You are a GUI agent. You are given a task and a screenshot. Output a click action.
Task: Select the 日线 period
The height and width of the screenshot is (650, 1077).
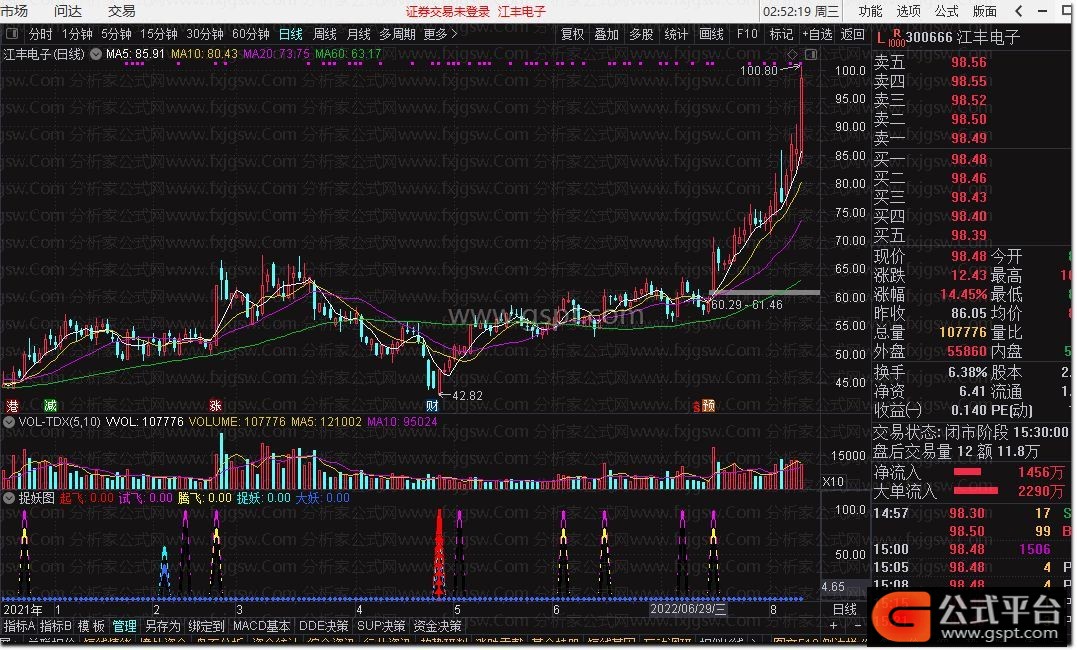pos(291,34)
